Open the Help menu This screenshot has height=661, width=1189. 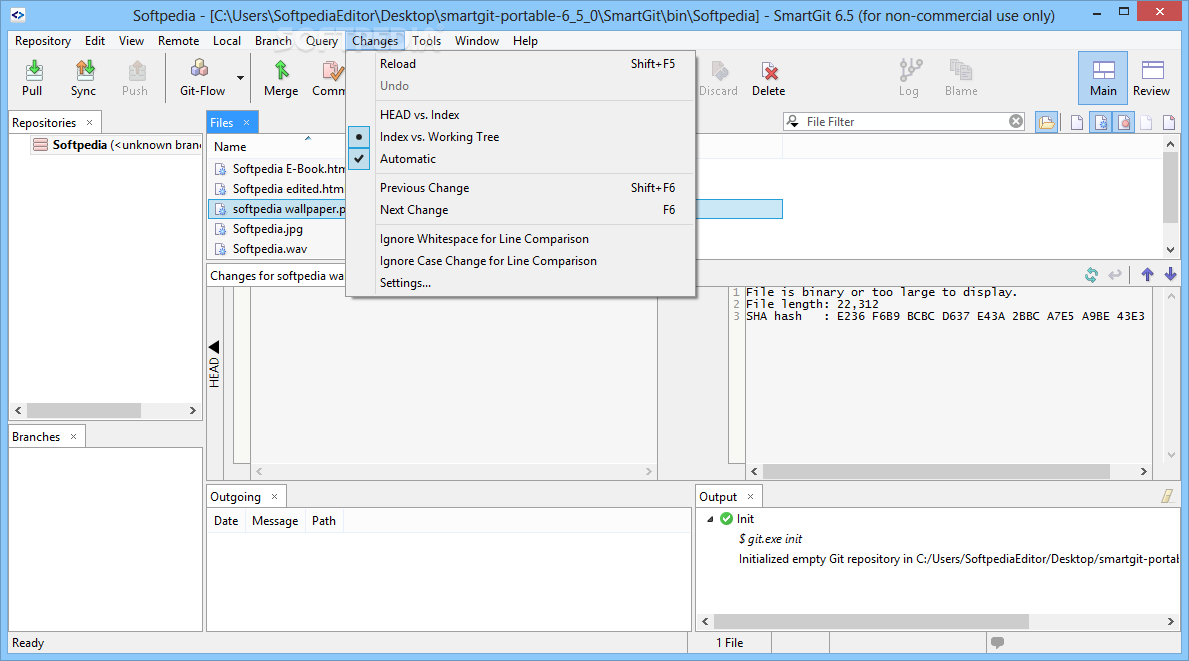525,41
